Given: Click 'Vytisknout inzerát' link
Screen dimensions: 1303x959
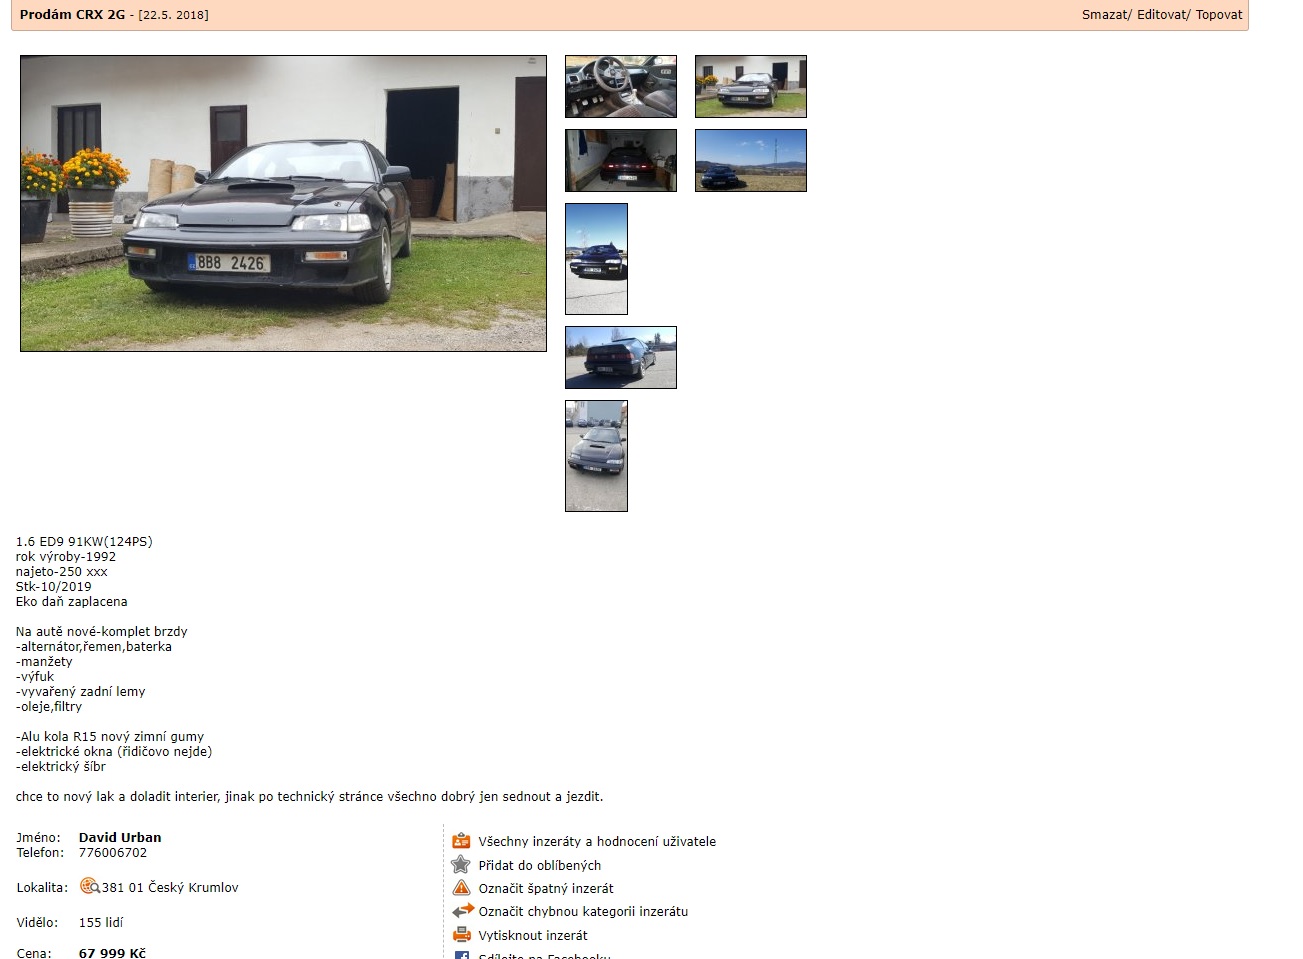Looking at the screenshot, I should pyautogui.click(x=532, y=936).
